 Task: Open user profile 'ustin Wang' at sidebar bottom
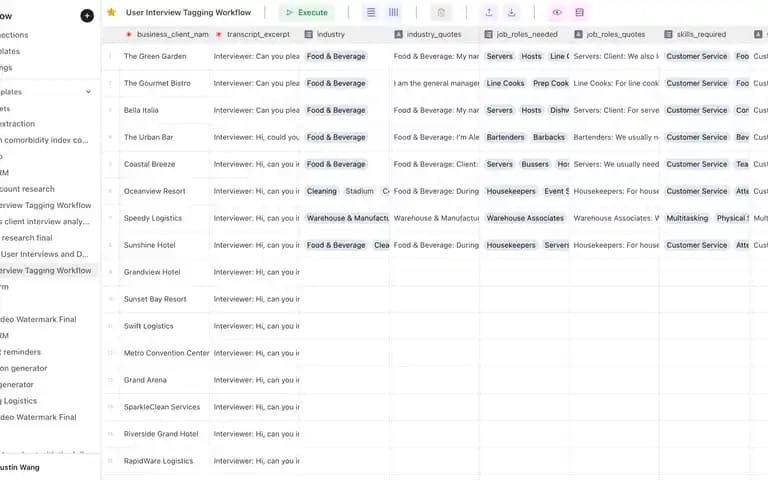point(20,467)
